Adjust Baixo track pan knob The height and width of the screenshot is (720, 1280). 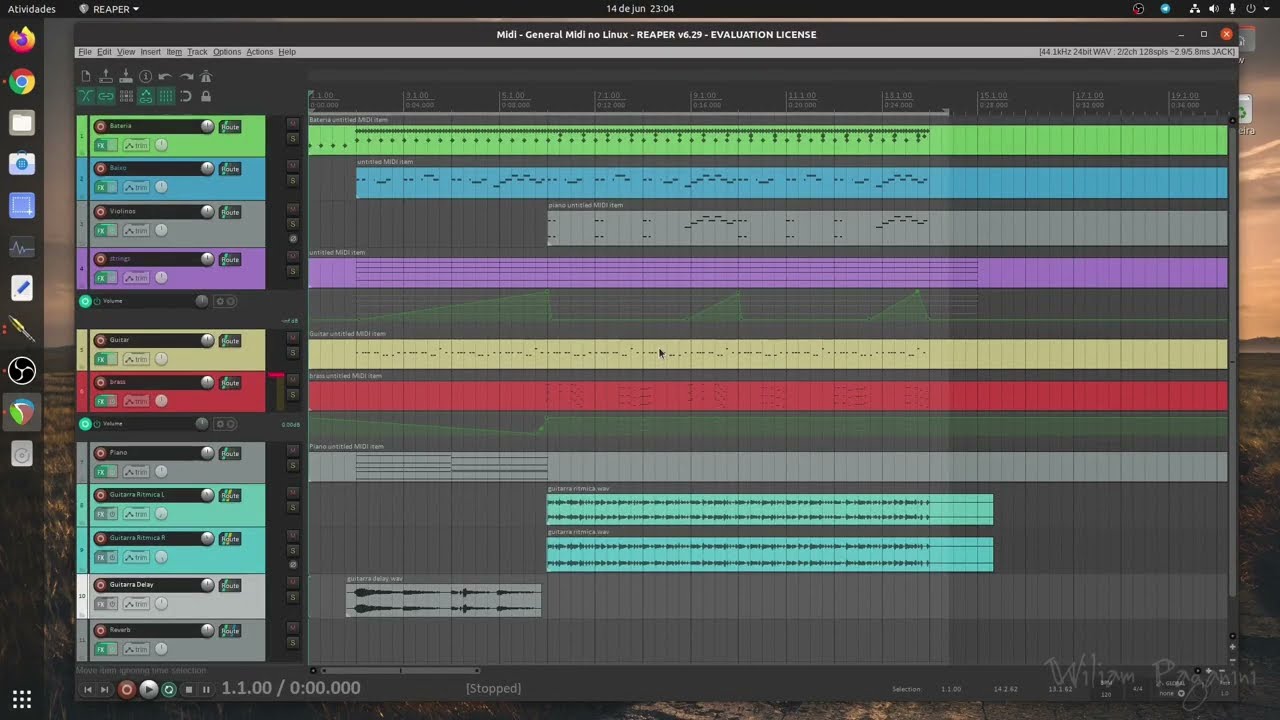[161, 187]
